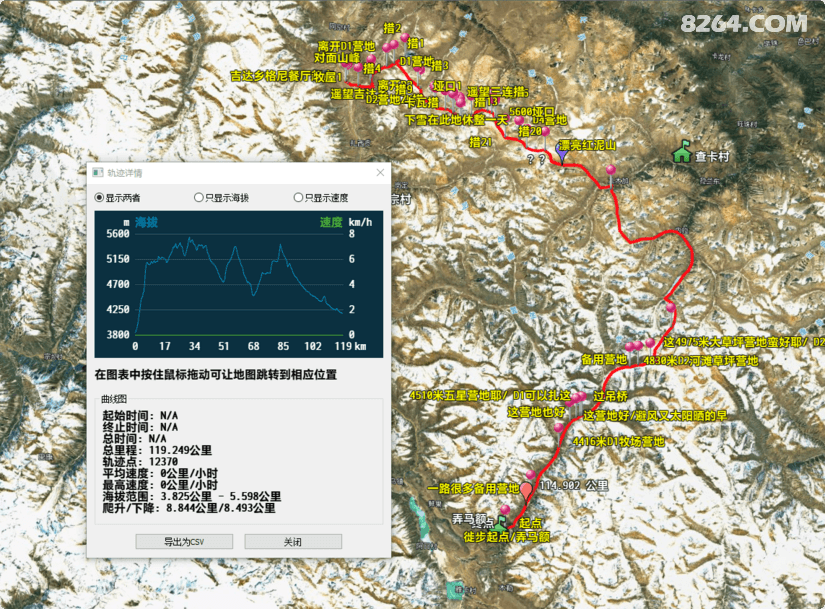Viewport: 825px width, 609px height.
Task: Click the 轨迹详情 window title icon
Action: tap(98, 173)
